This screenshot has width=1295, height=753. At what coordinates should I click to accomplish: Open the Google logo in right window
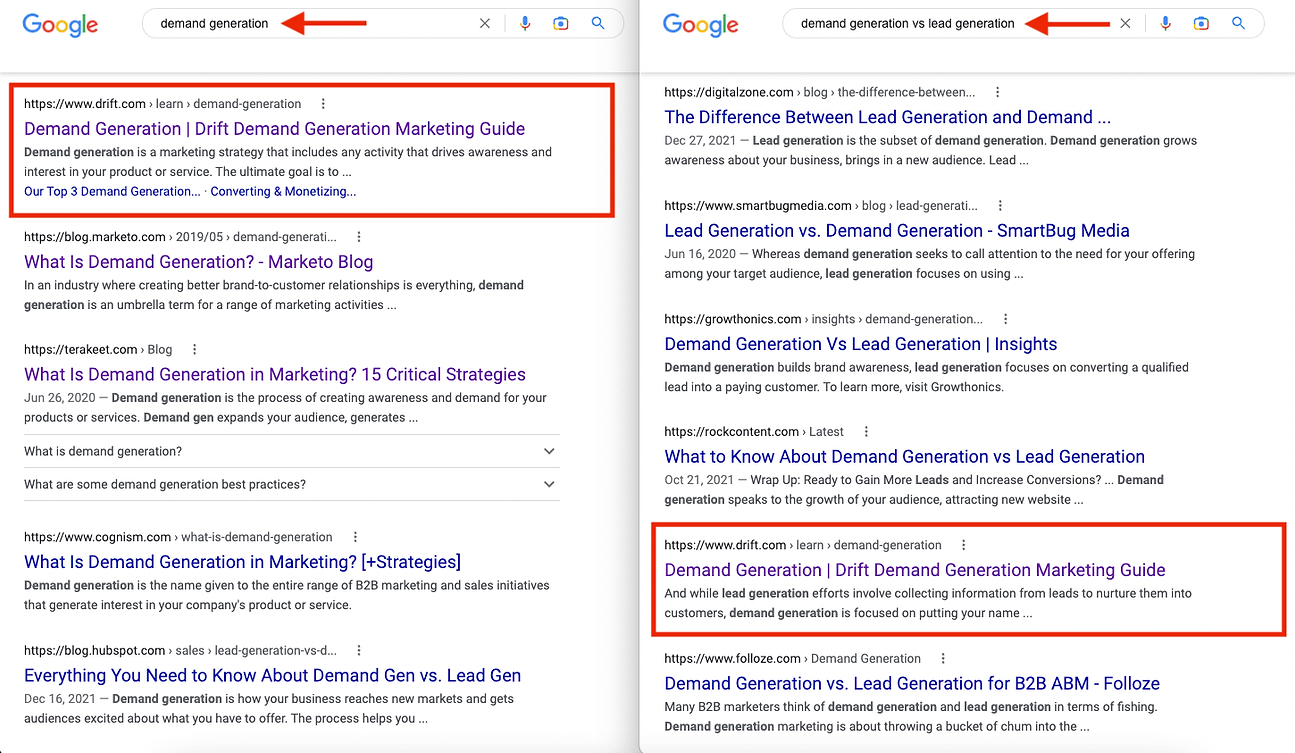[x=700, y=25]
